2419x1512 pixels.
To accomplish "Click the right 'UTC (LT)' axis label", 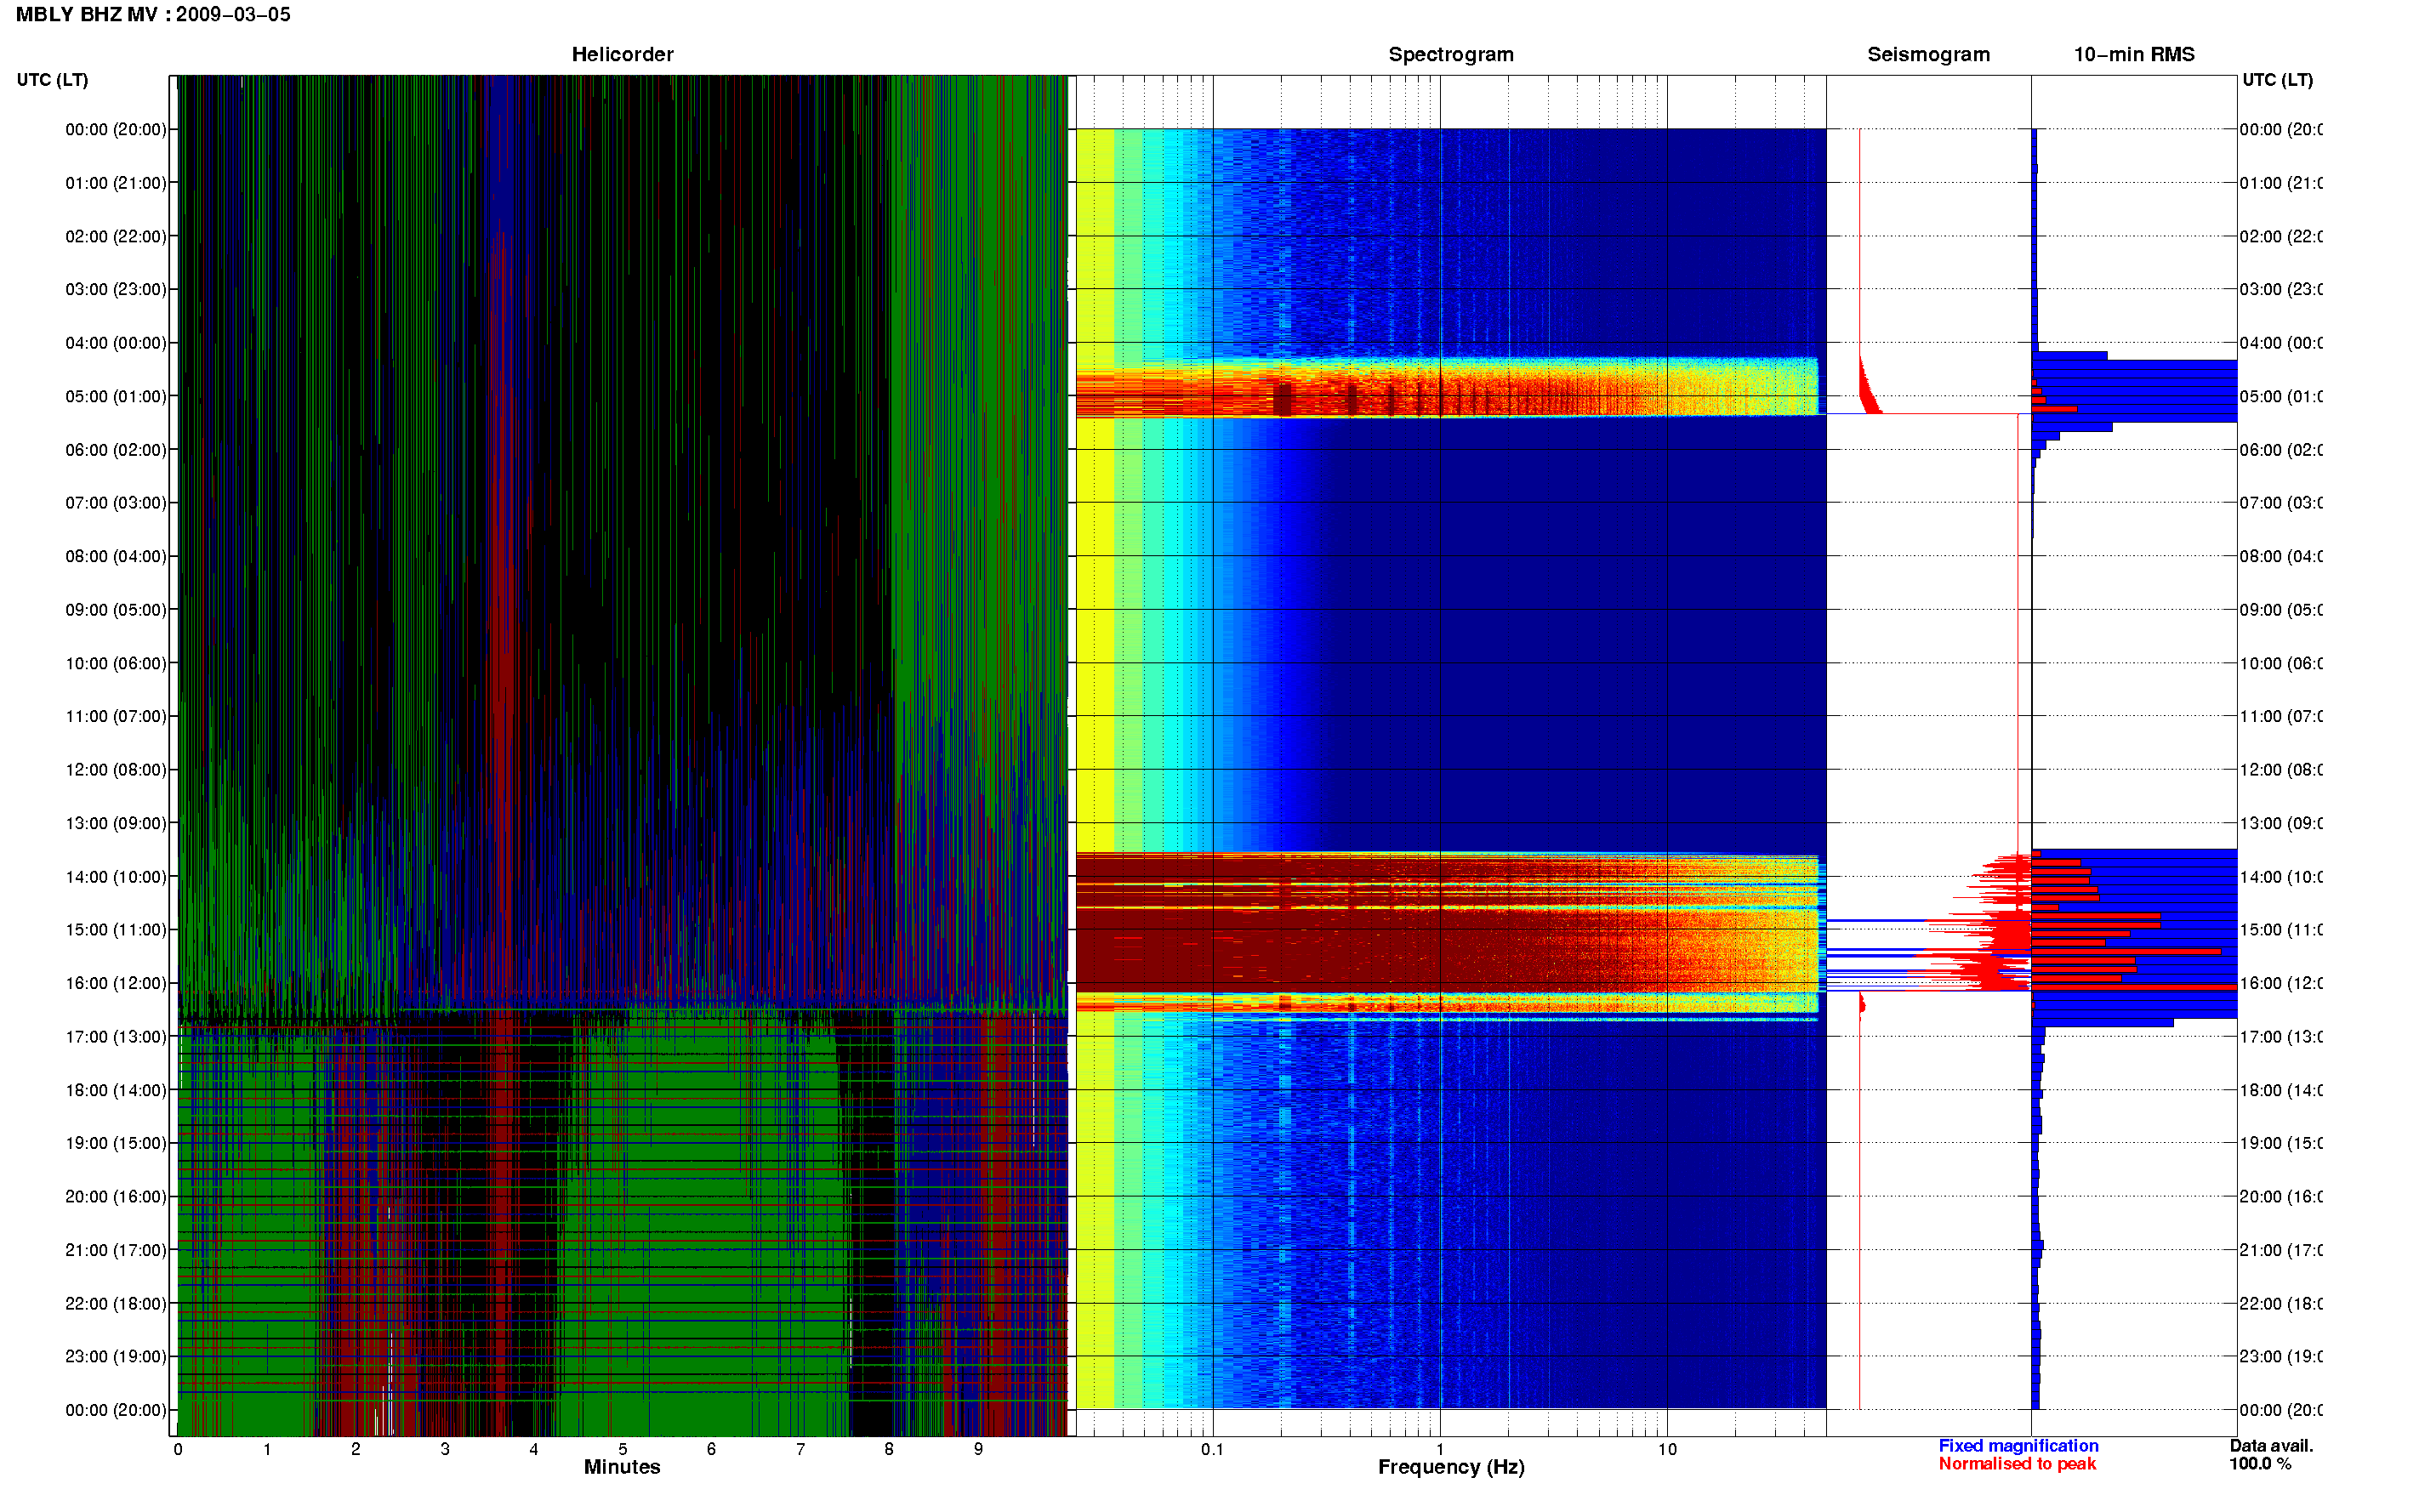I will tap(2277, 80).
